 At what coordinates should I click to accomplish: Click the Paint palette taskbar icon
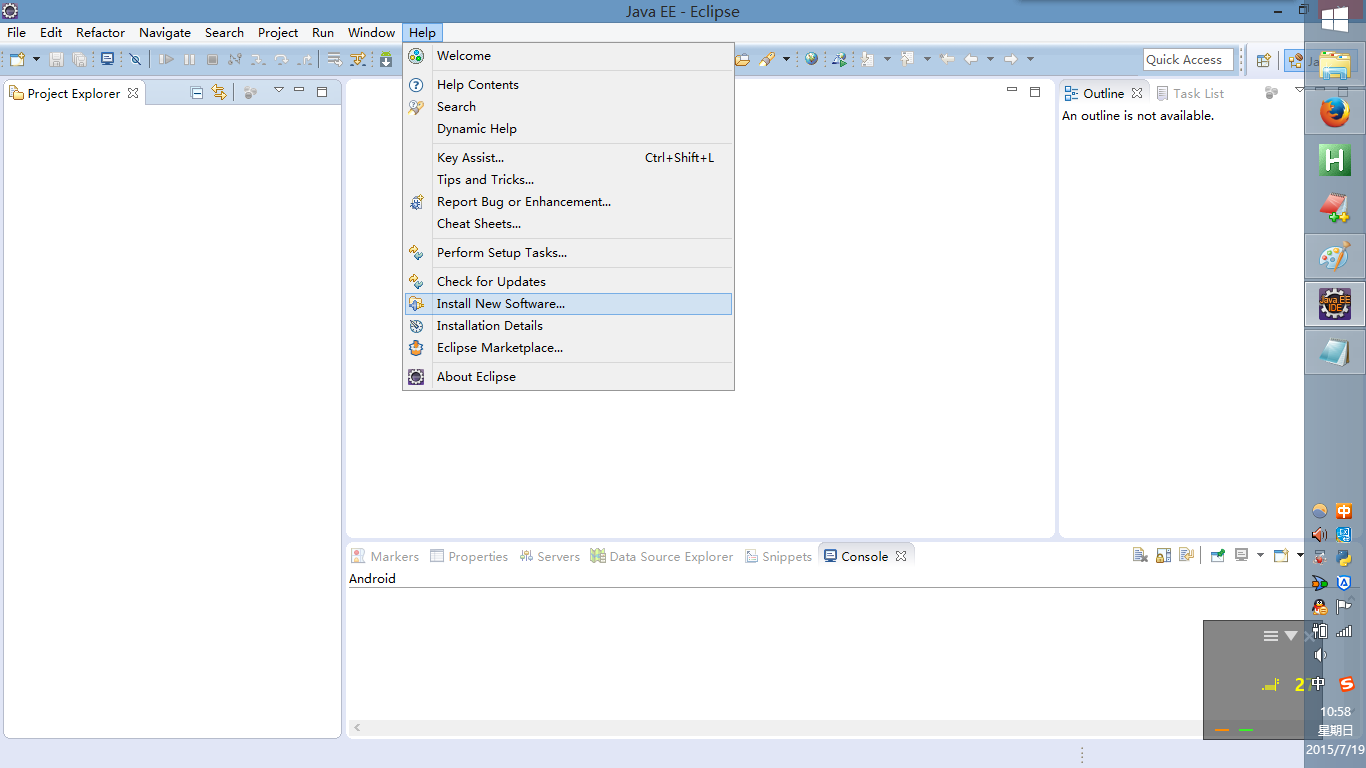[1334, 256]
